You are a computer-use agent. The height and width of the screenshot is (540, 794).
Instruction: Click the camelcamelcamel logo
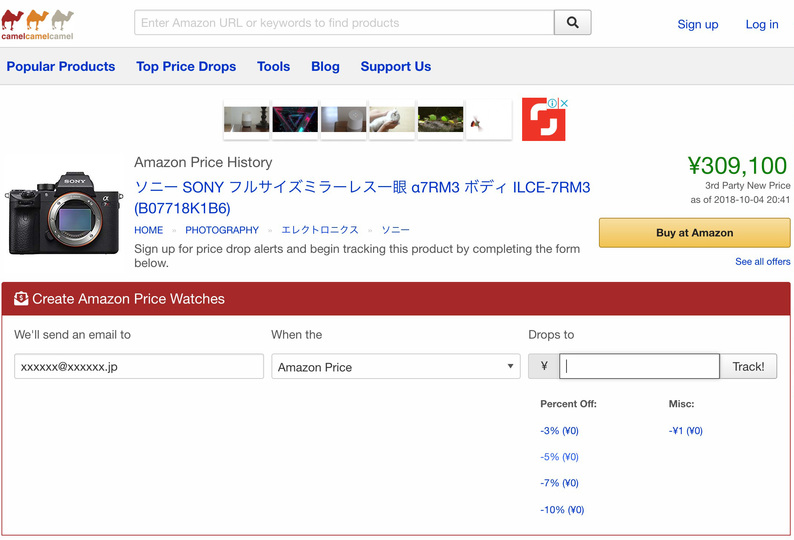(x=37, y=25)
